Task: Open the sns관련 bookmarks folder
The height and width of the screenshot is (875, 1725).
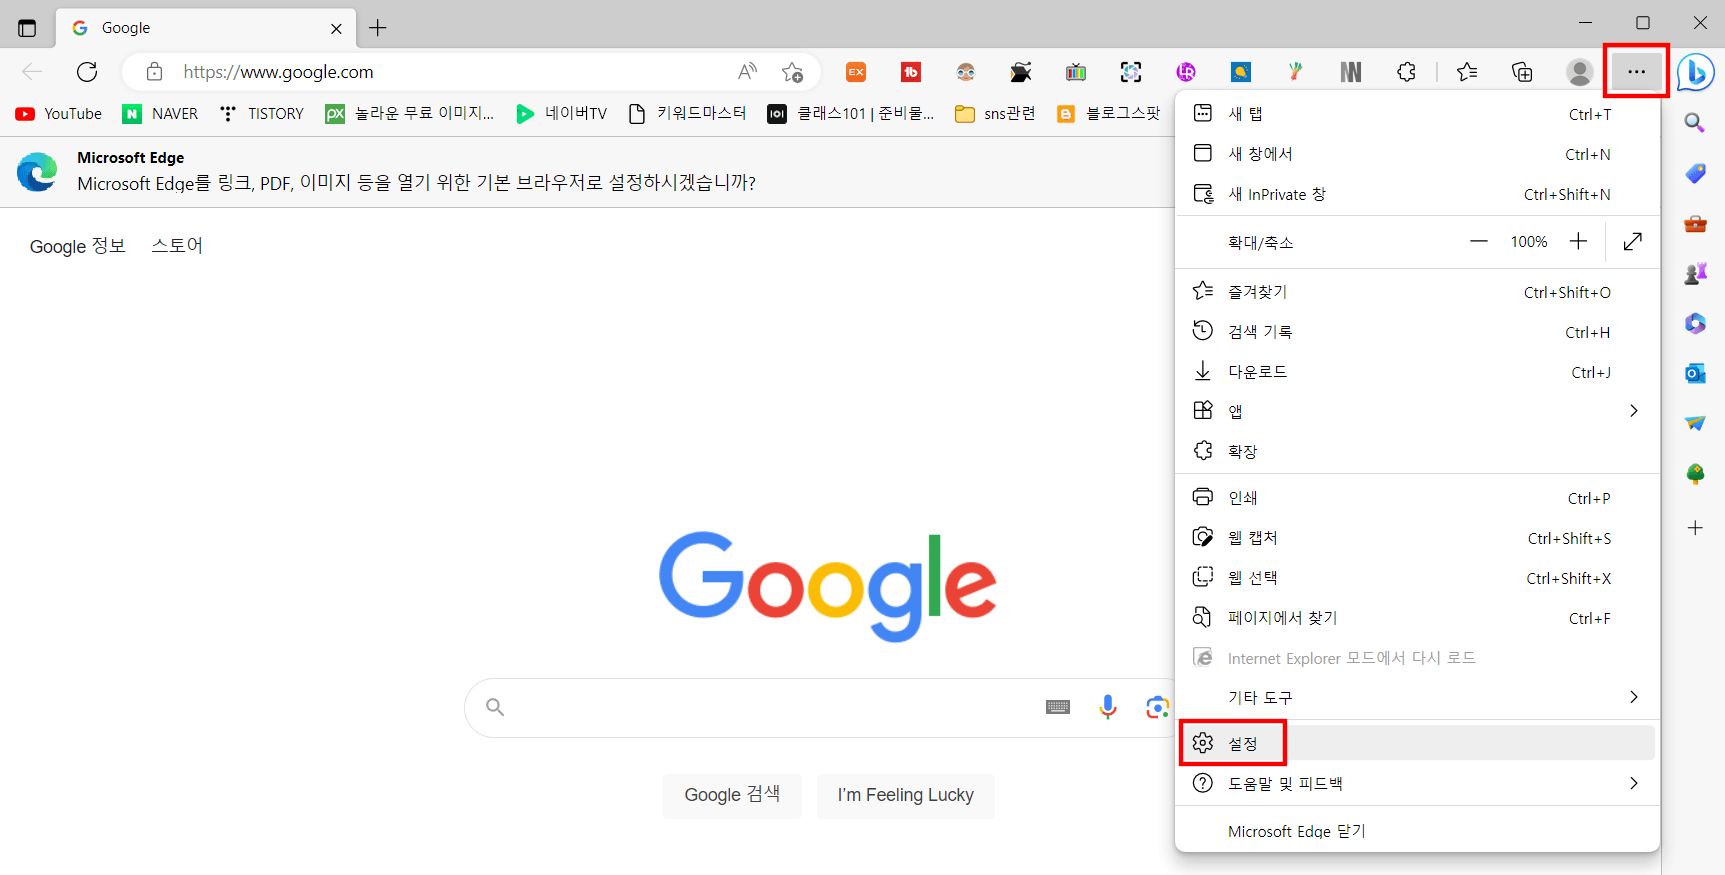Action: tap(995, 114)
